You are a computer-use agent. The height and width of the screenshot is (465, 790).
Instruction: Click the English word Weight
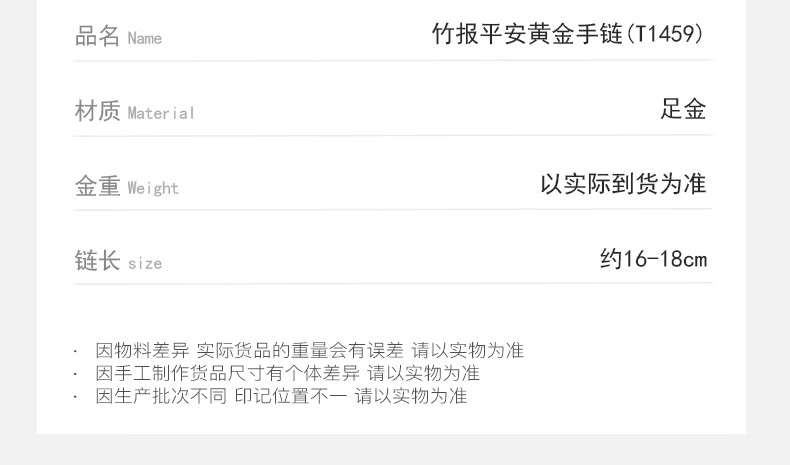[153, 188]
